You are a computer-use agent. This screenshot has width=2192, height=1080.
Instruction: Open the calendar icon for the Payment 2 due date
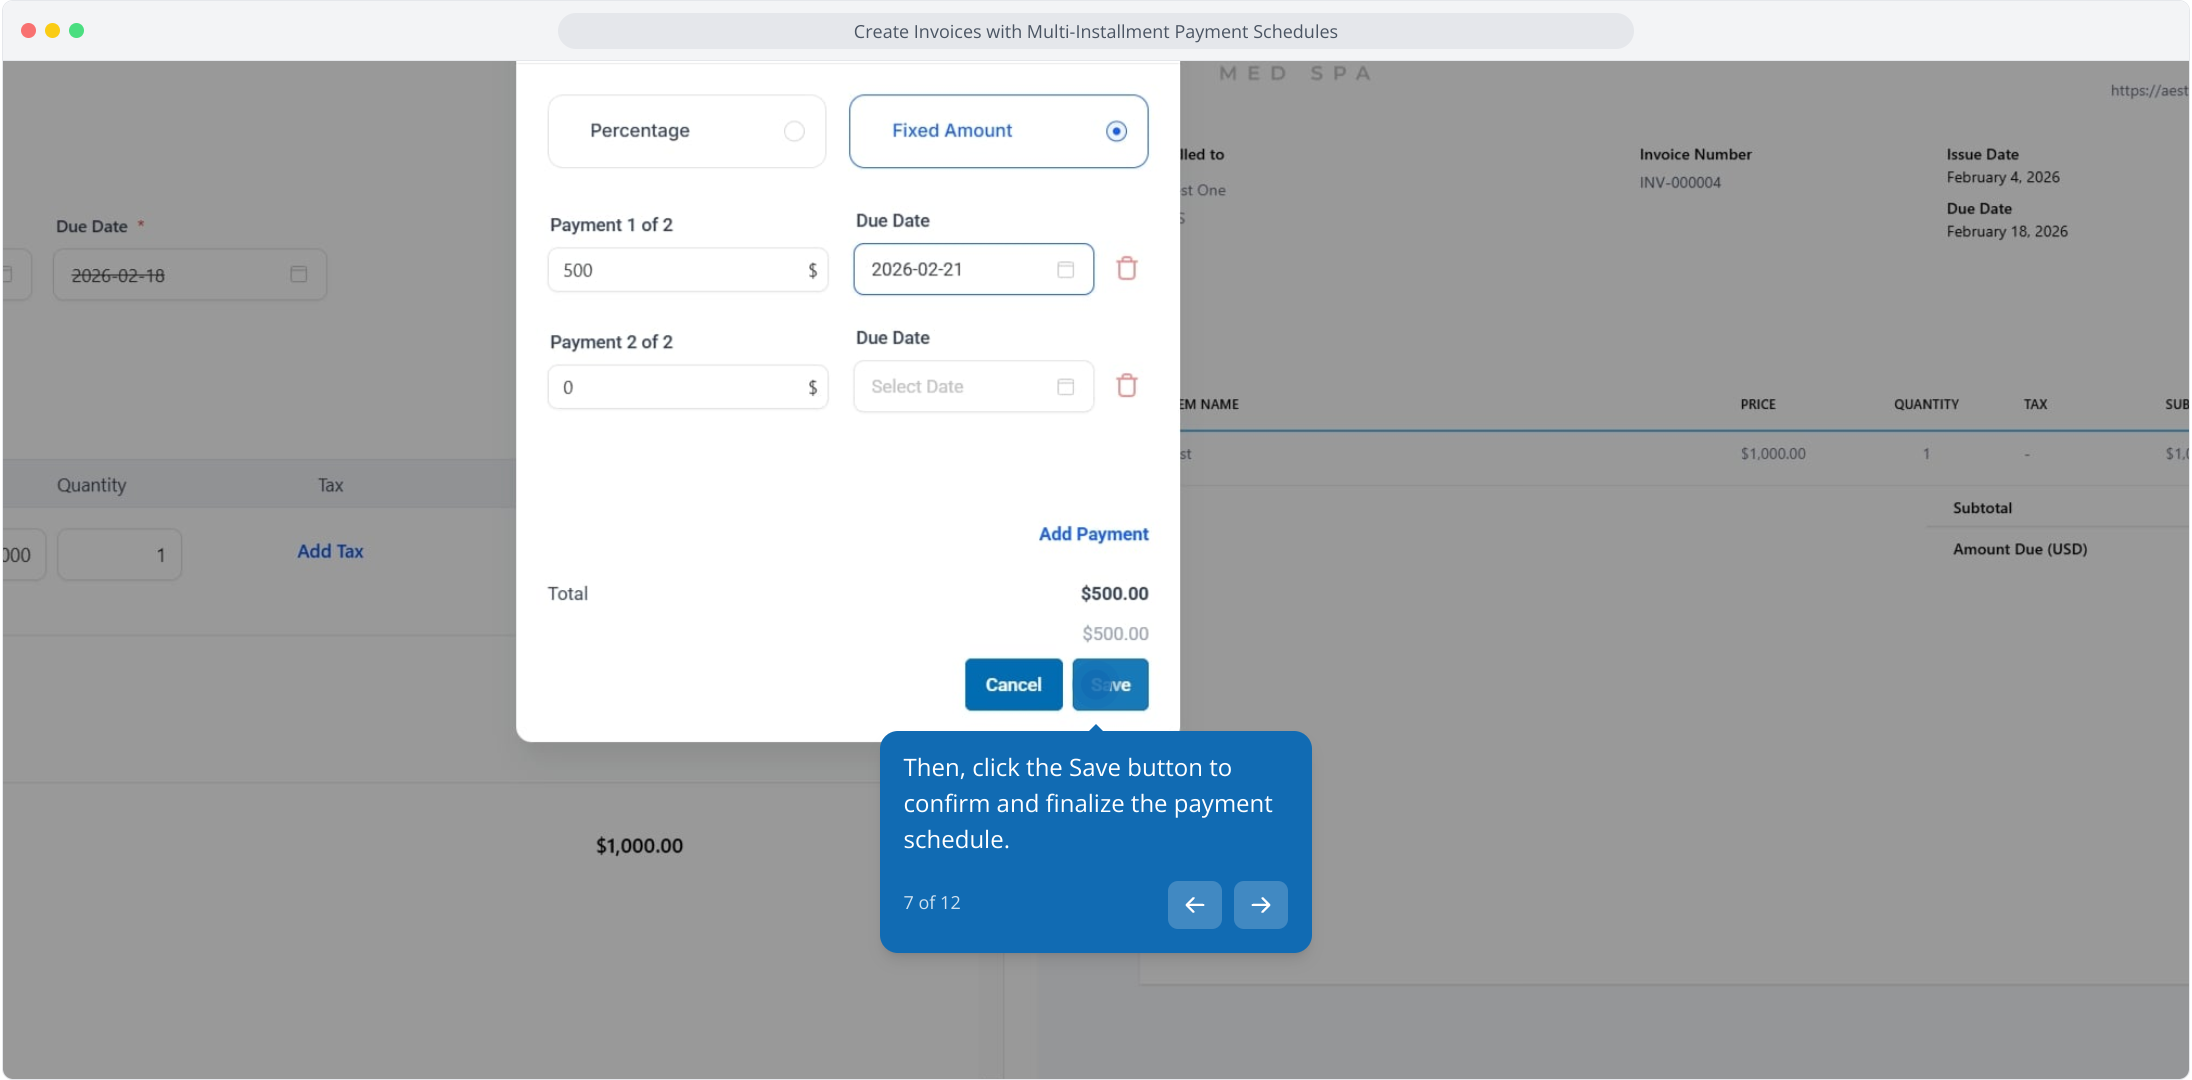coord(1065,387)
